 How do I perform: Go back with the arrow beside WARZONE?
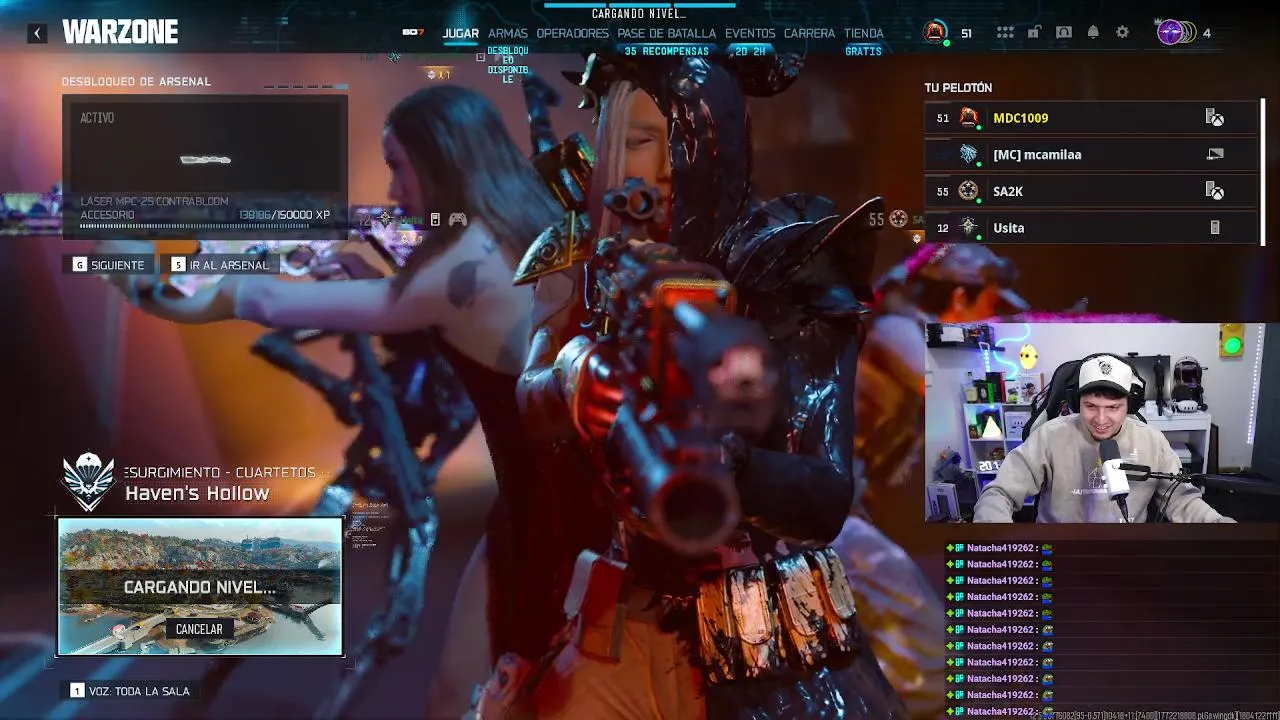click(x=37, y=33)
